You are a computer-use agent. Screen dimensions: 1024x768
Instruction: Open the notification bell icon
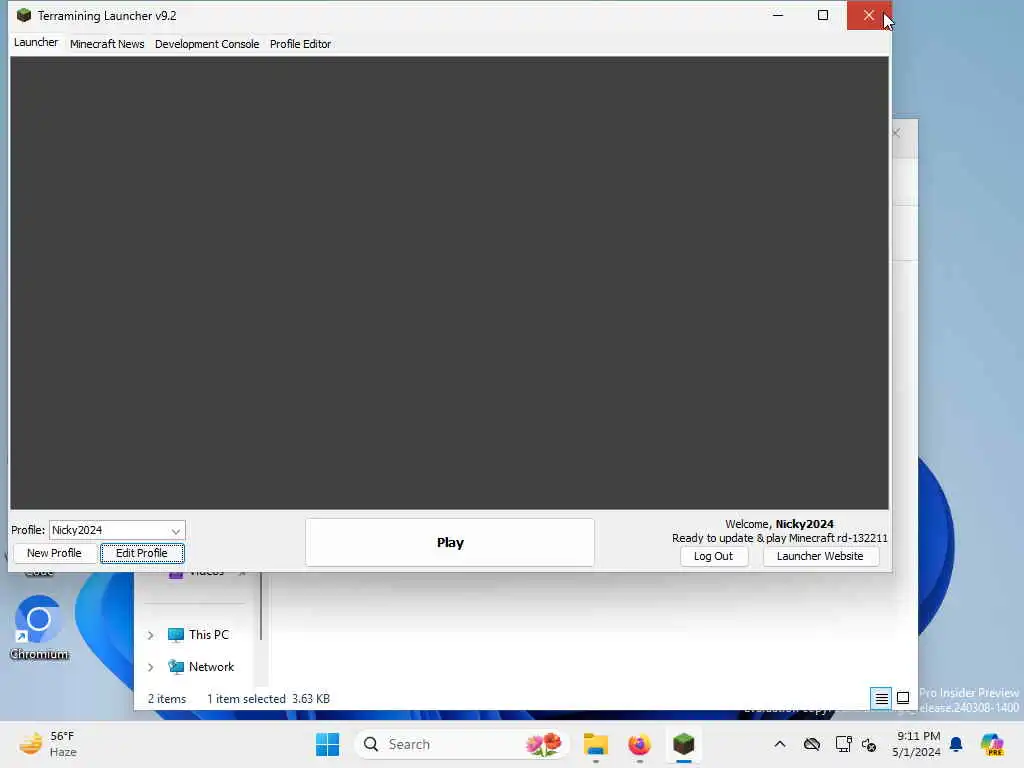(956, 744)
